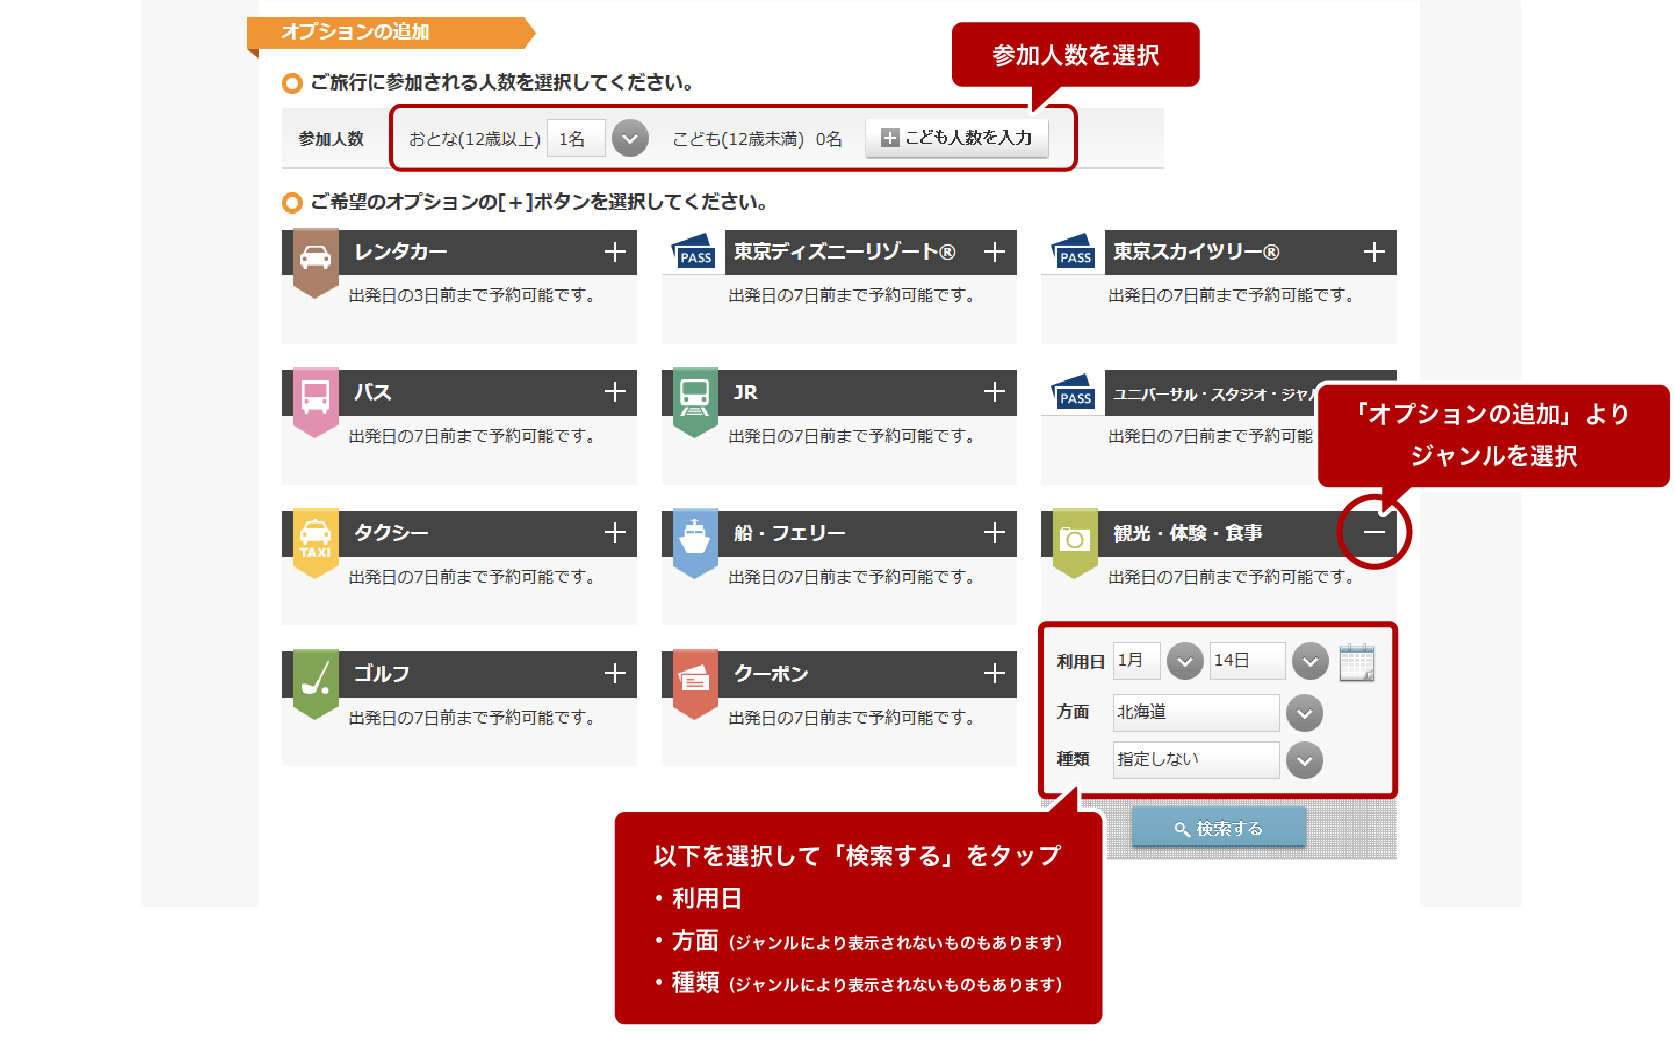Expand the レンタカー option with plus
1675x1041 pixels.
point(615,252)
